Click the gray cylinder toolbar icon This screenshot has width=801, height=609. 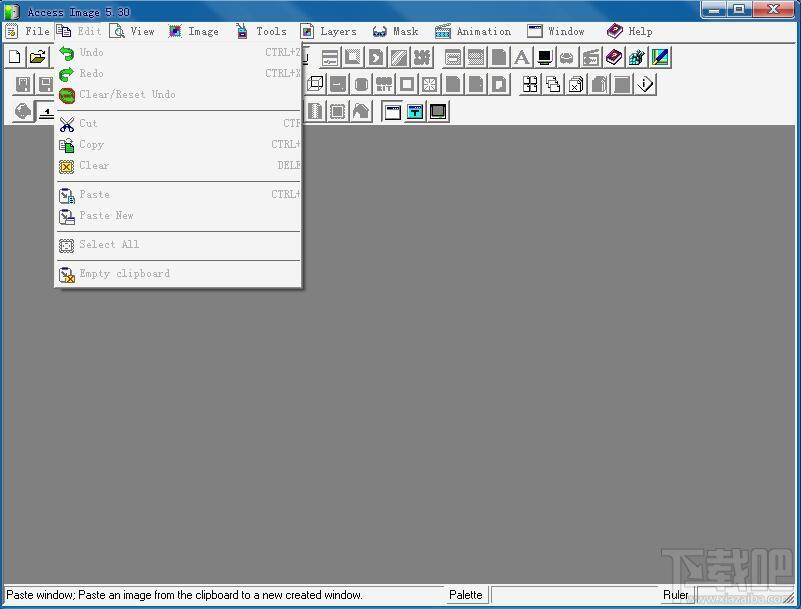pyautogui.click(x=361, y=84)
